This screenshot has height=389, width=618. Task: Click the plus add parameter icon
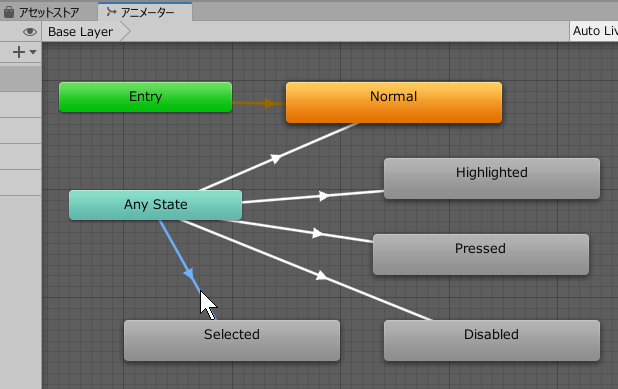pyautogui.click(x=19, y=52)
